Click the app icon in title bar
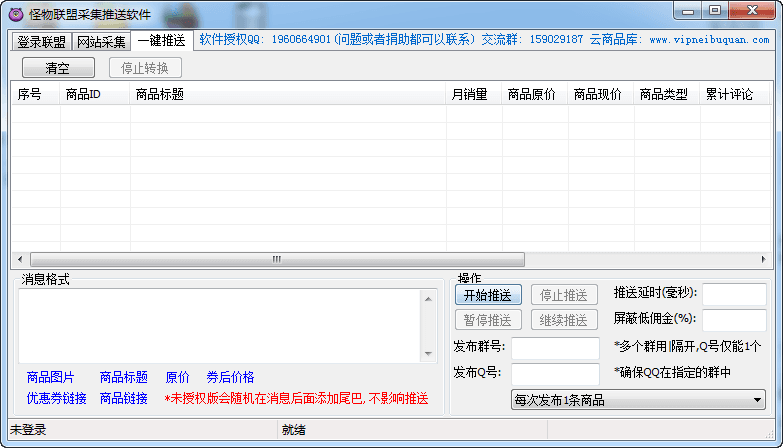This screenshot has height=448, width=783. 15,11
